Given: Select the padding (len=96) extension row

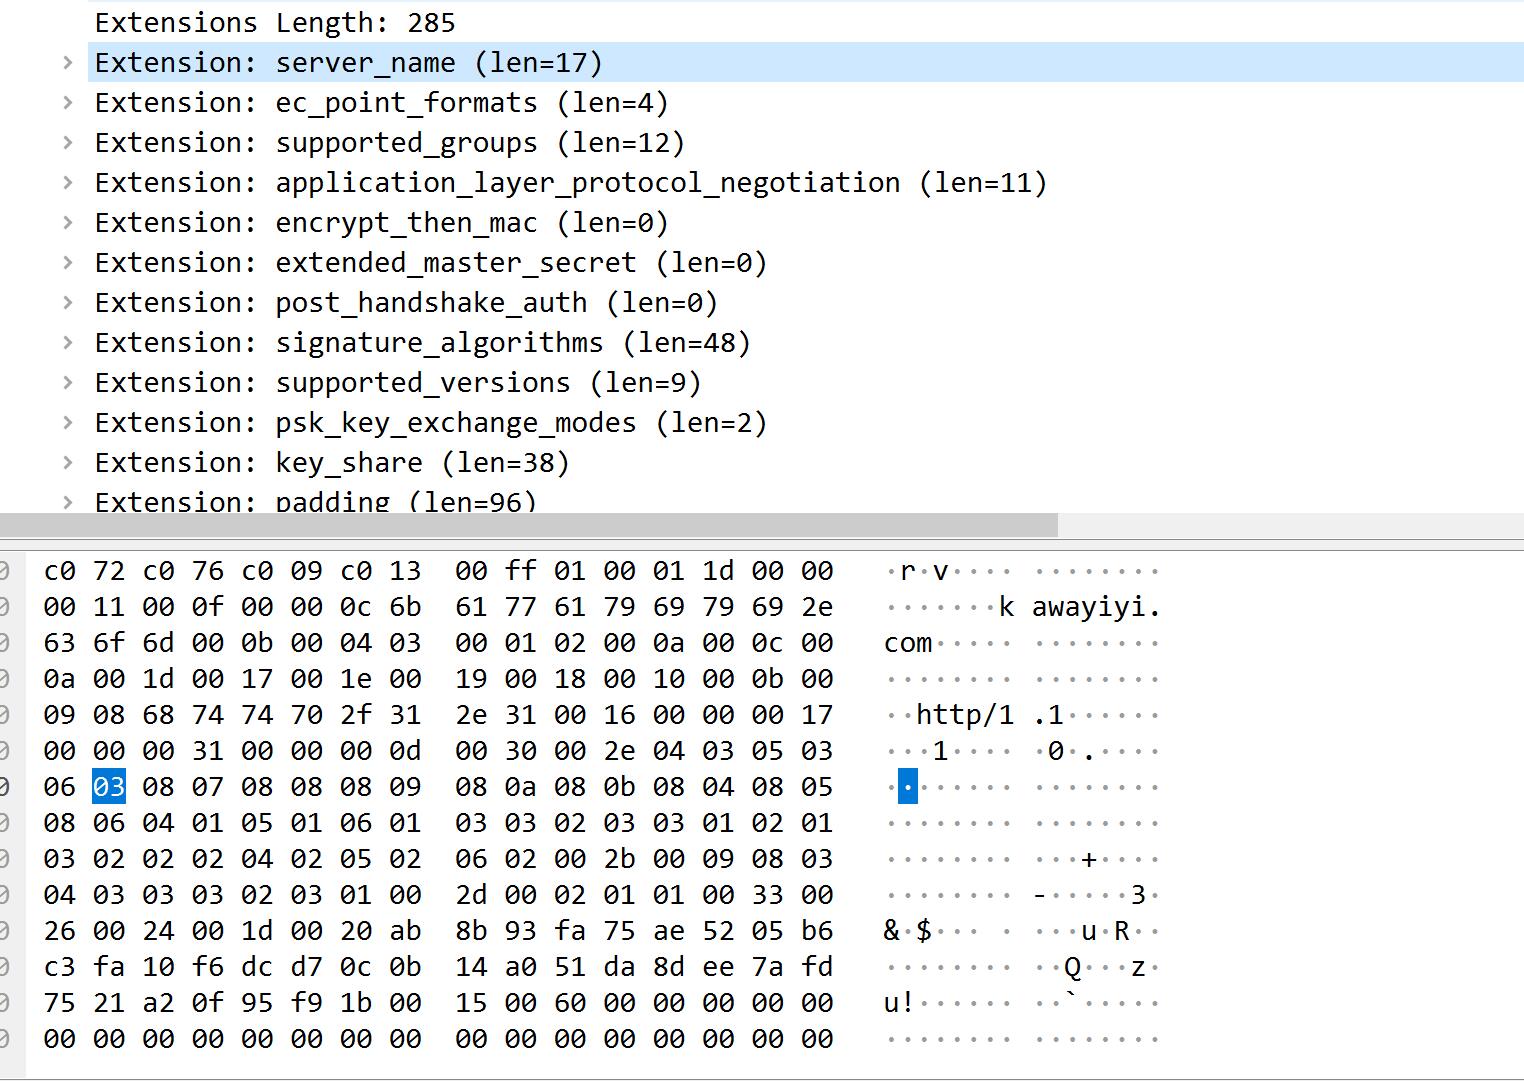Looking at the screenshot, I should point(315,501).
